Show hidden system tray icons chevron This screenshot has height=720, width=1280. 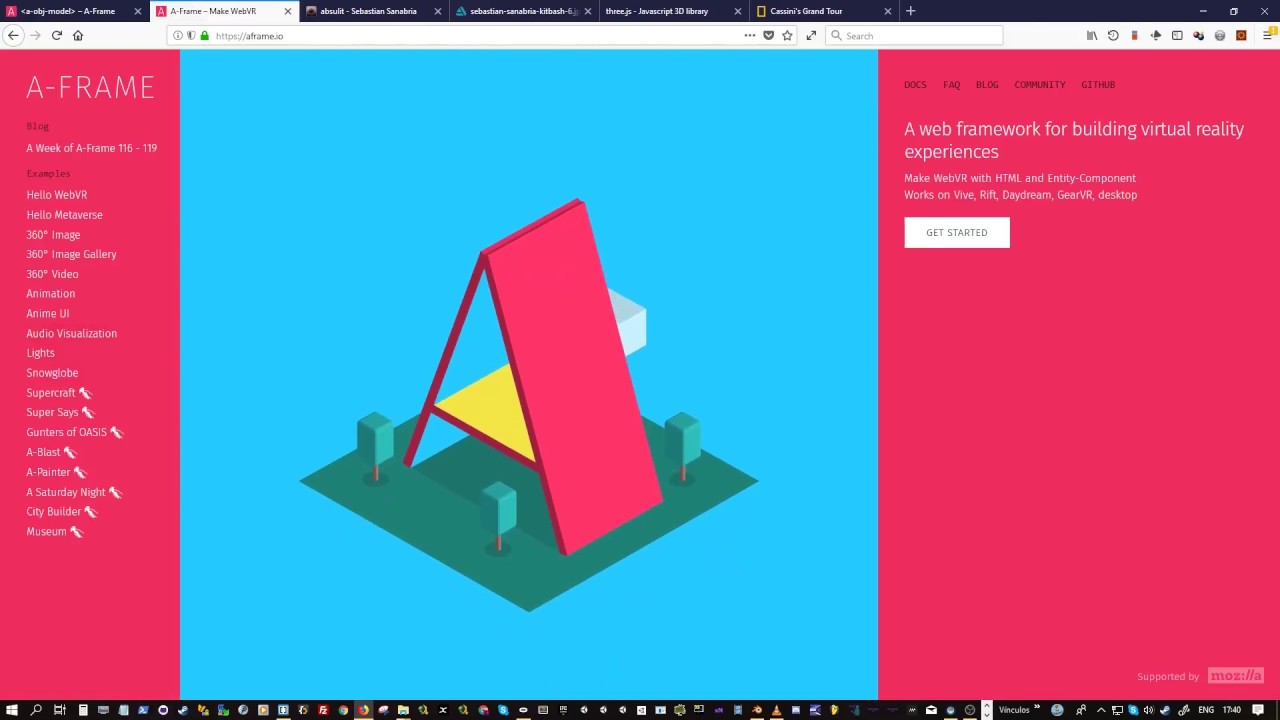pos(1101,710)
